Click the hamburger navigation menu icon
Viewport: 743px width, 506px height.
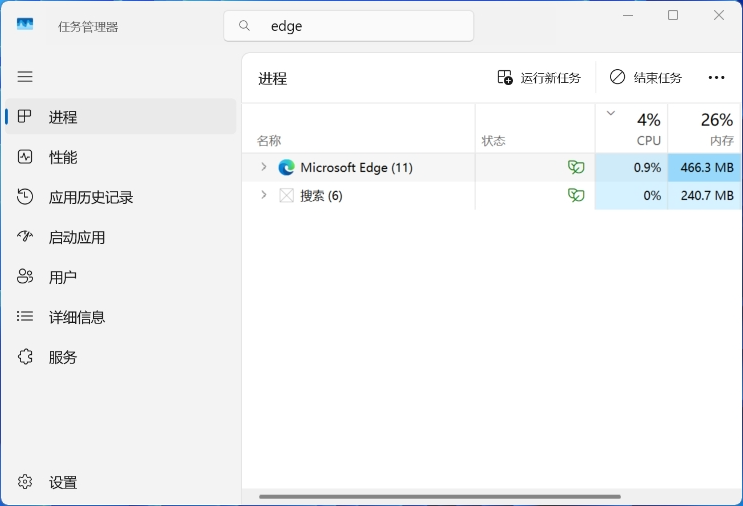click(25, 77)
